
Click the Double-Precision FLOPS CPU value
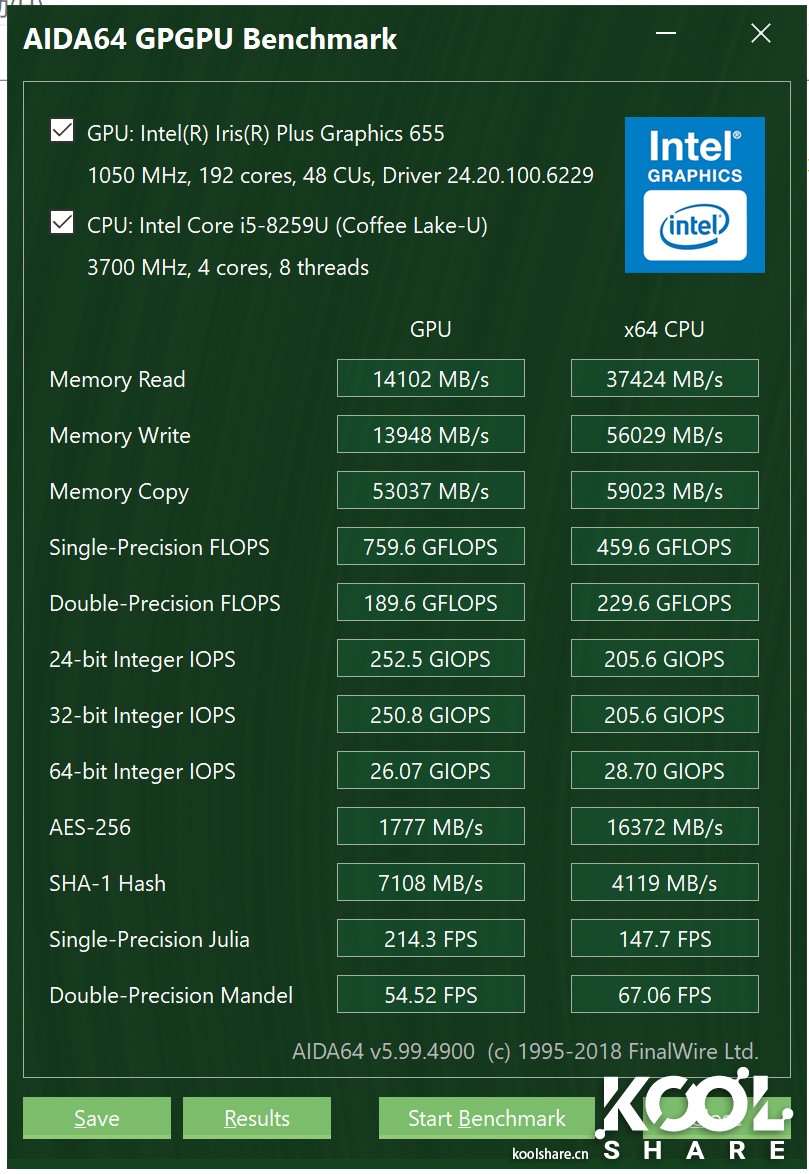click(x=664, y=602)
